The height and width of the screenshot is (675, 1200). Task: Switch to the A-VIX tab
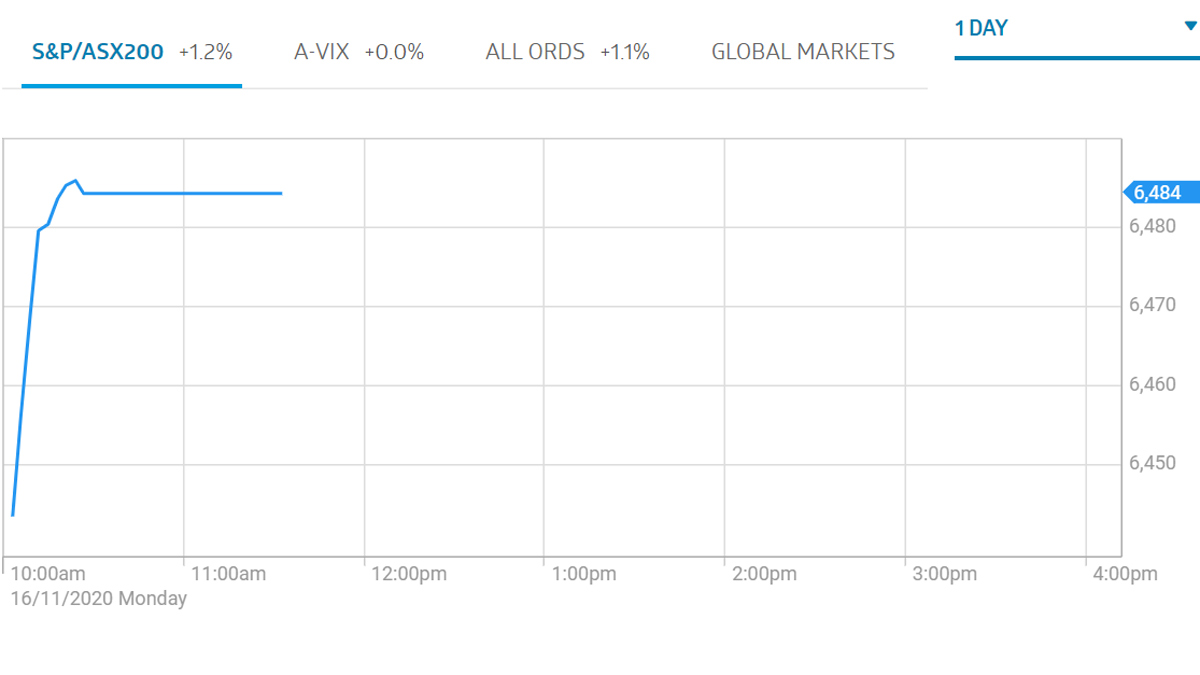358,52
